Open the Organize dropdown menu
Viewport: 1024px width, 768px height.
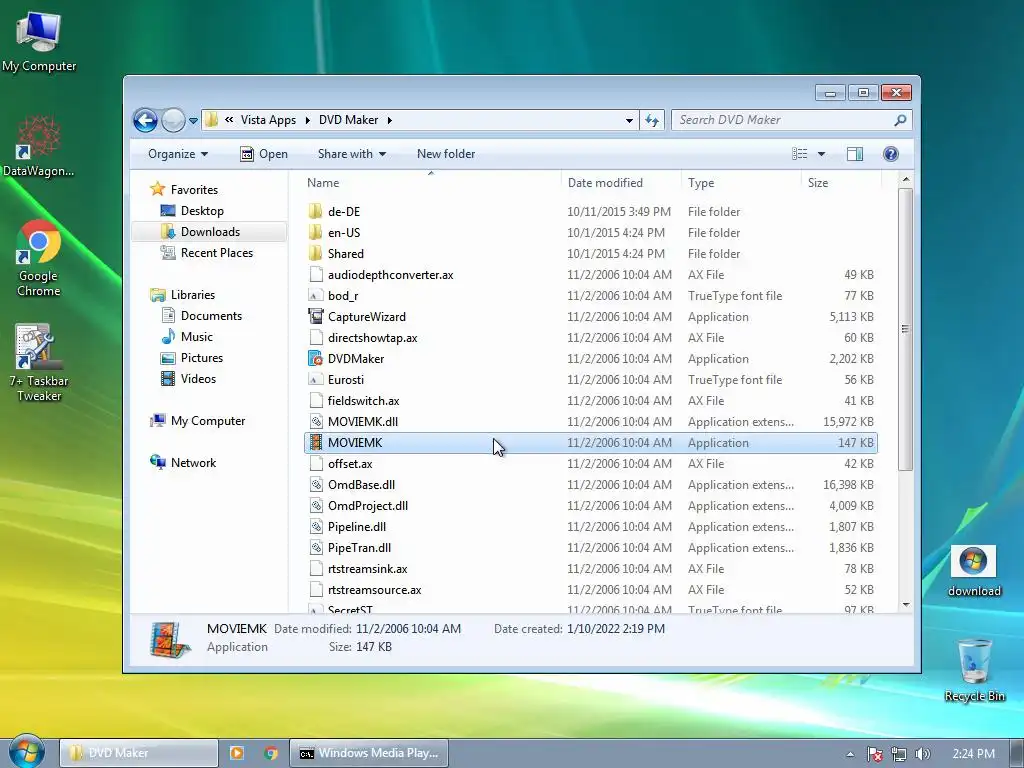pyautogui.click(x=178, y=154)
